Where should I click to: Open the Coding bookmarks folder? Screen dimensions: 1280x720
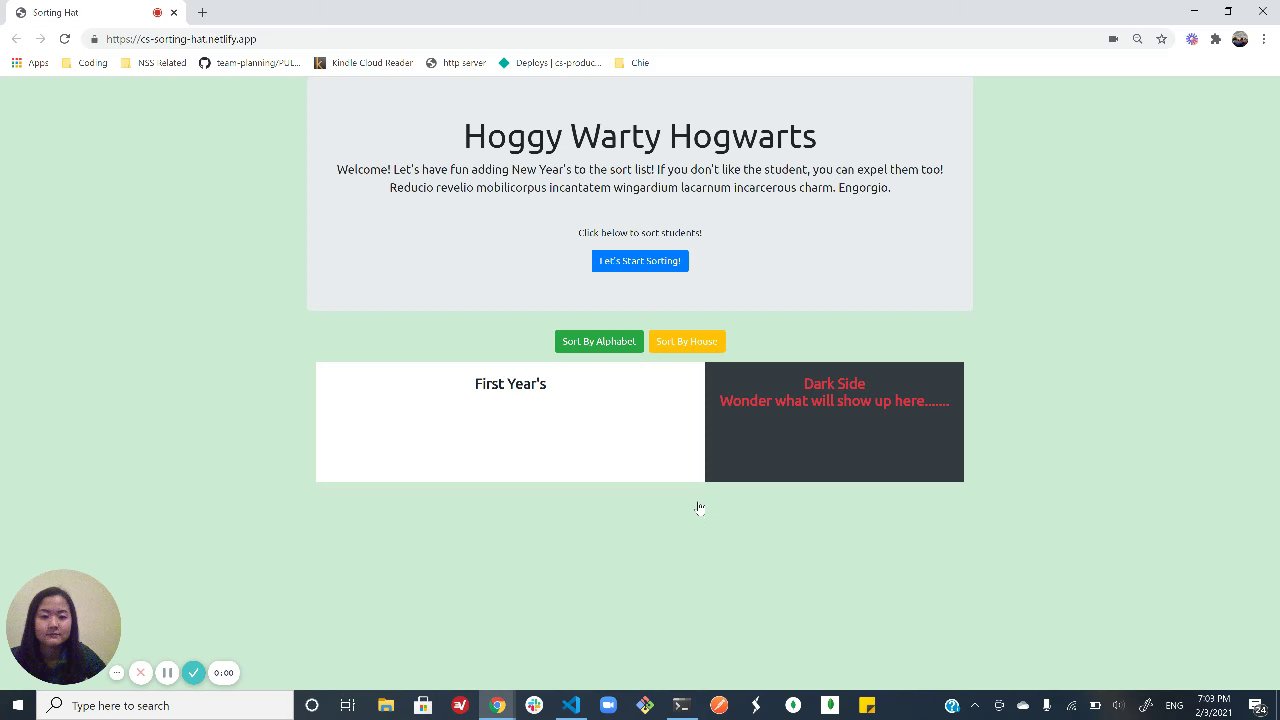[85, 63]
